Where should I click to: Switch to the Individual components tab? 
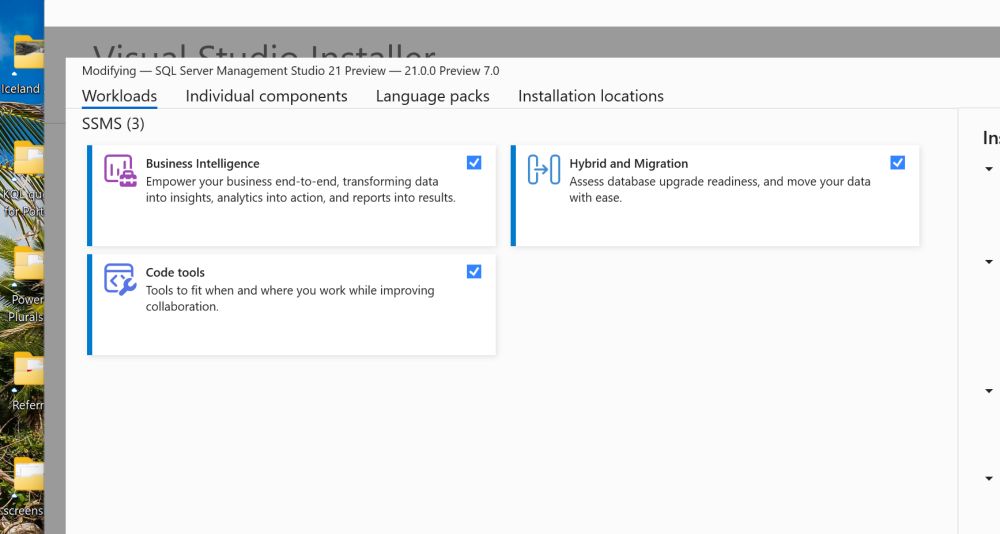(266, 96)
